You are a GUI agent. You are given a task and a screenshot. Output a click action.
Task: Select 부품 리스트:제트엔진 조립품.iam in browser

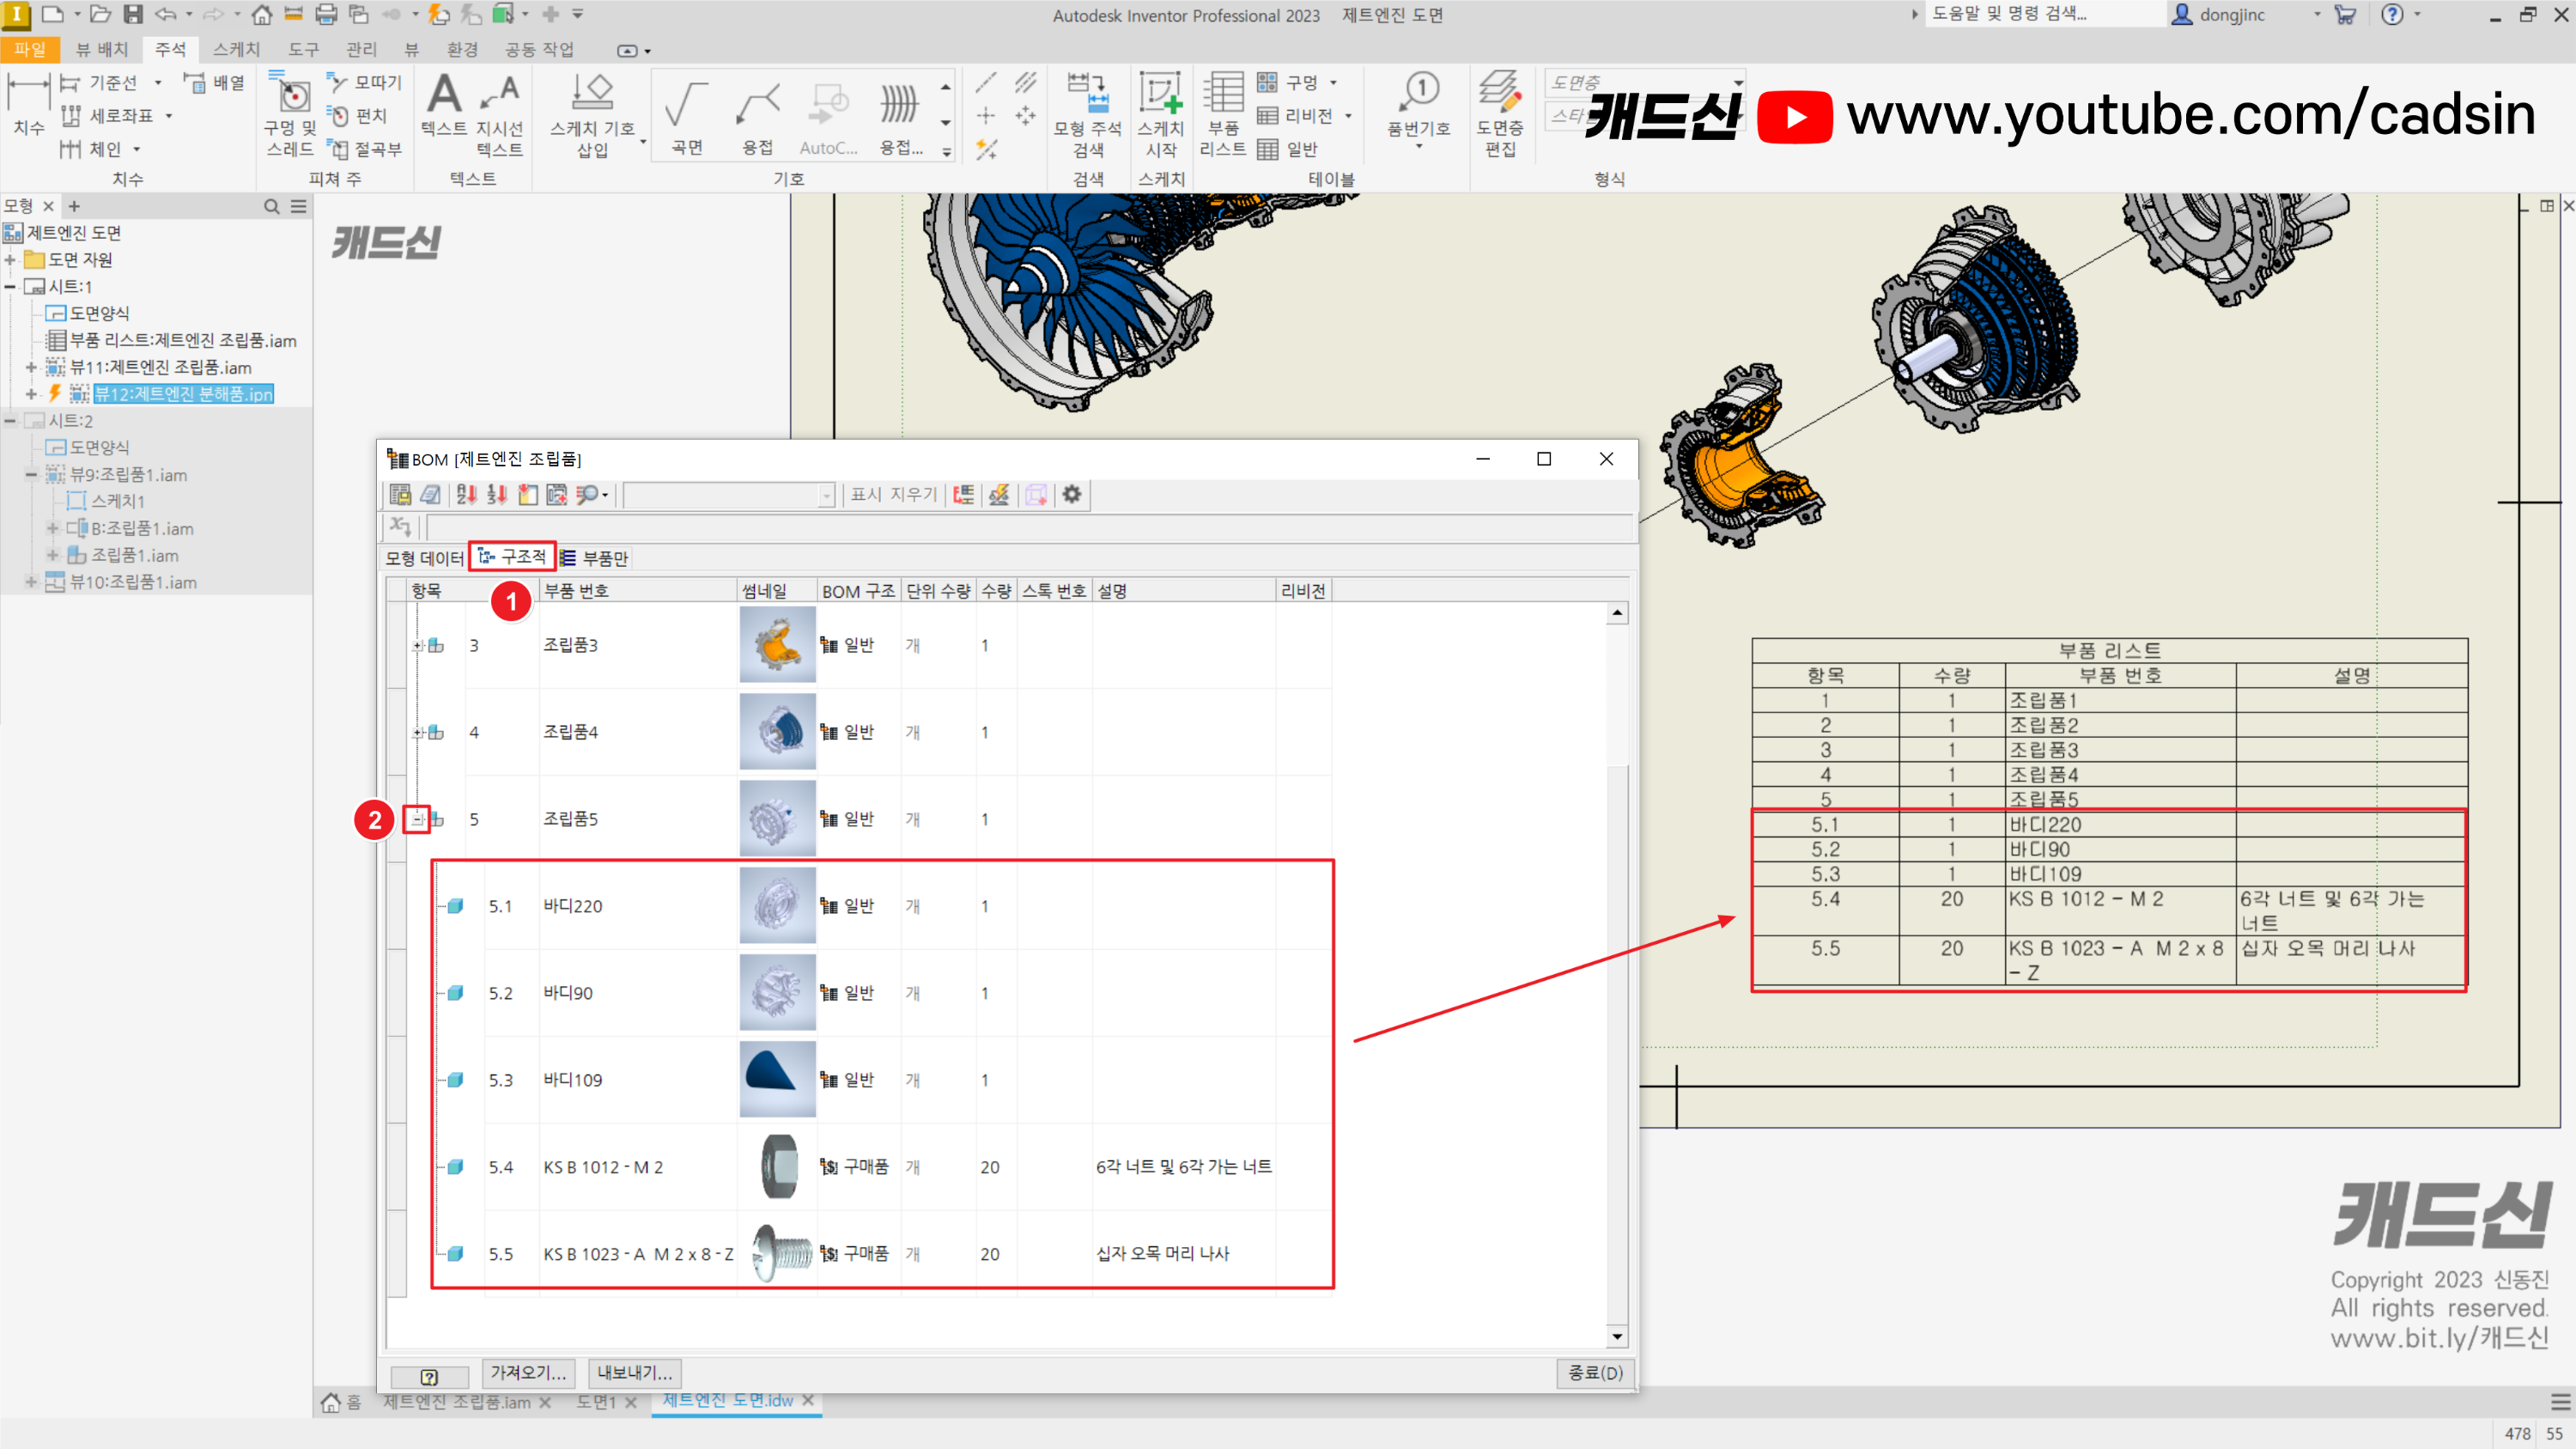point(183,340)
